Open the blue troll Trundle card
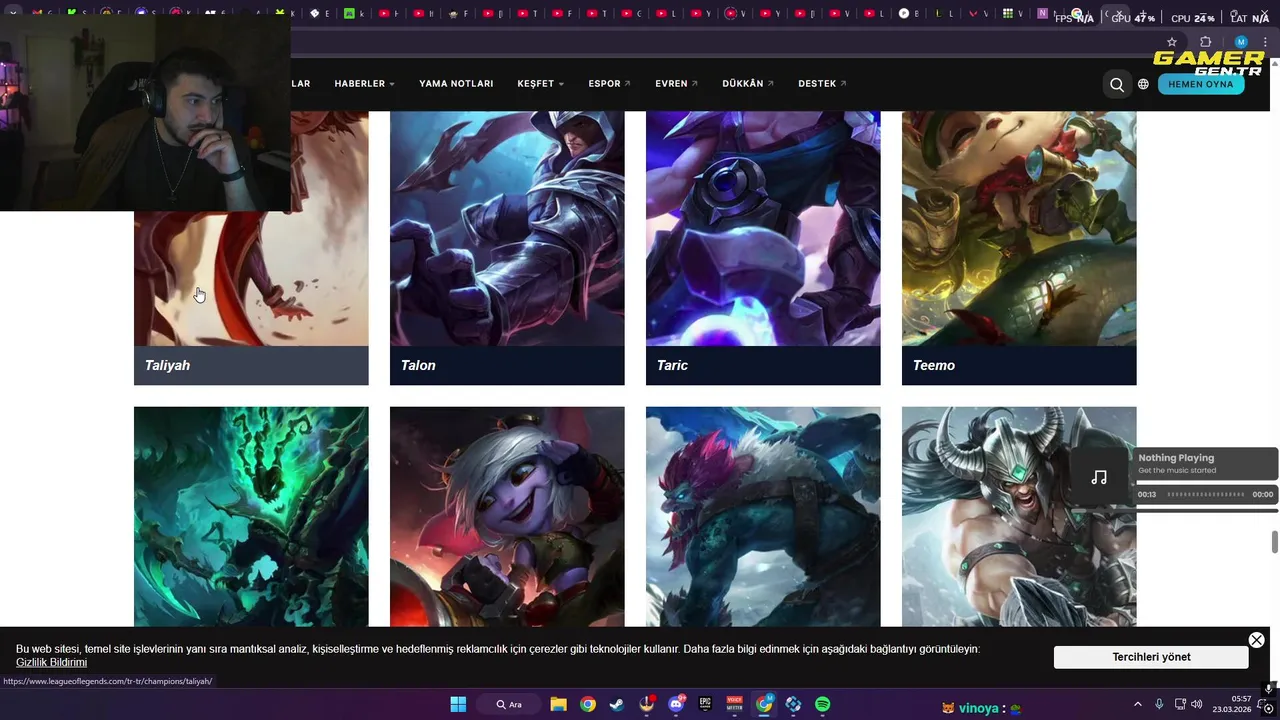This screenshot has height=720, width=1280. (763, 516)
